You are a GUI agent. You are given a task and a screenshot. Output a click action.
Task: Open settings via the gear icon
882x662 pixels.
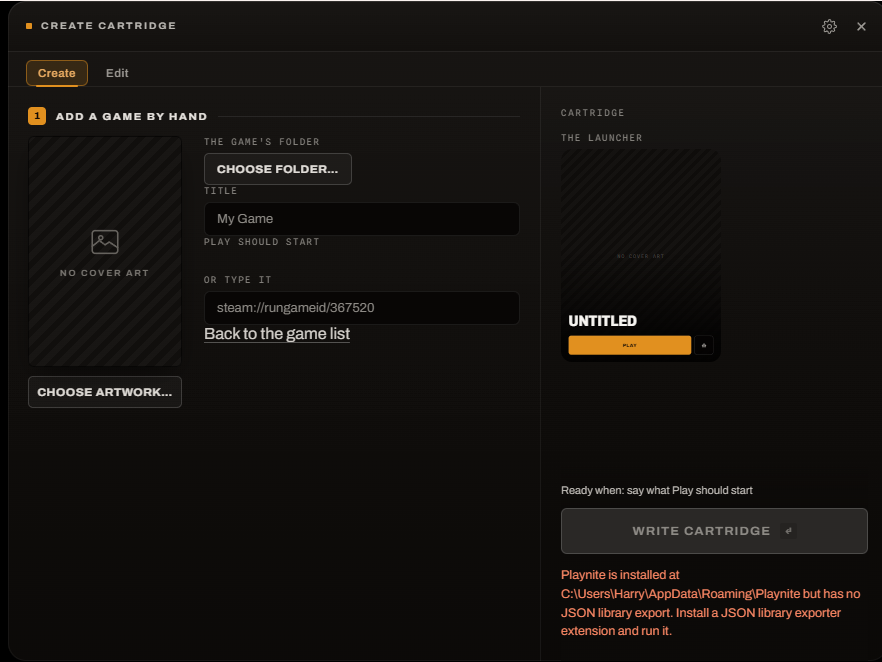(x=829, y=26)
